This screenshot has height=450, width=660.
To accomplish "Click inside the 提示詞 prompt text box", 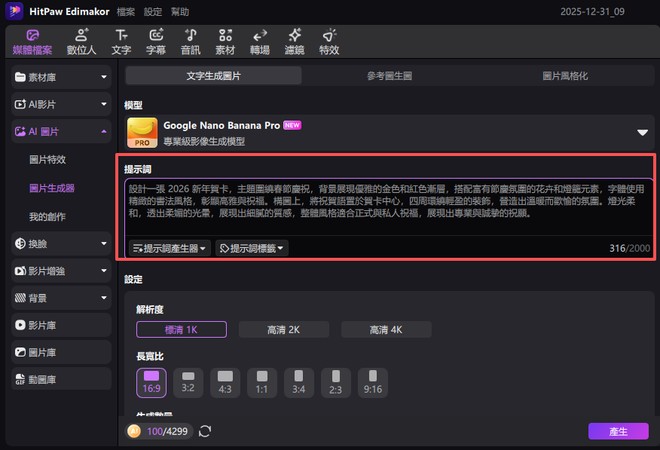I will (389, 207).
